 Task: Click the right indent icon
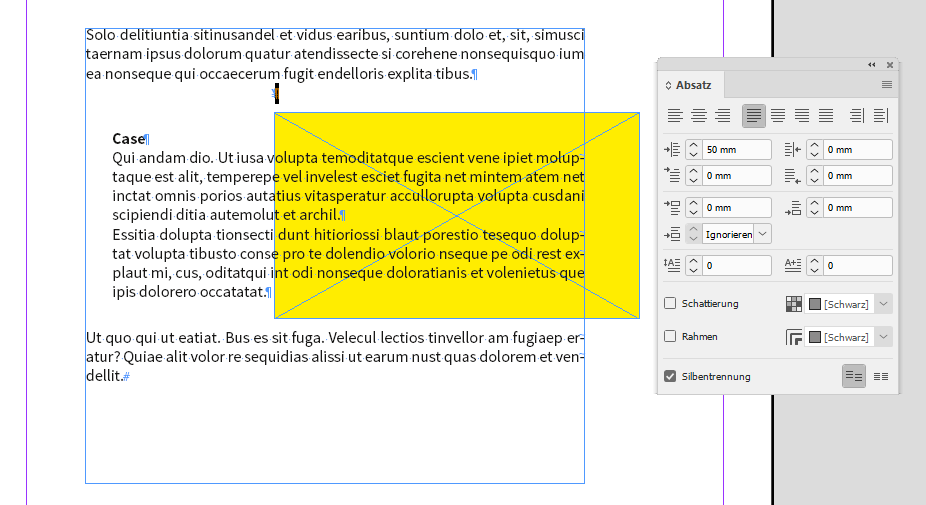pos(793,150)
